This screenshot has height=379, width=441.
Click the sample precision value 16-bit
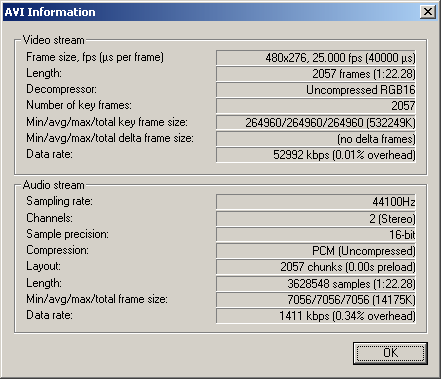pos(316,235)
